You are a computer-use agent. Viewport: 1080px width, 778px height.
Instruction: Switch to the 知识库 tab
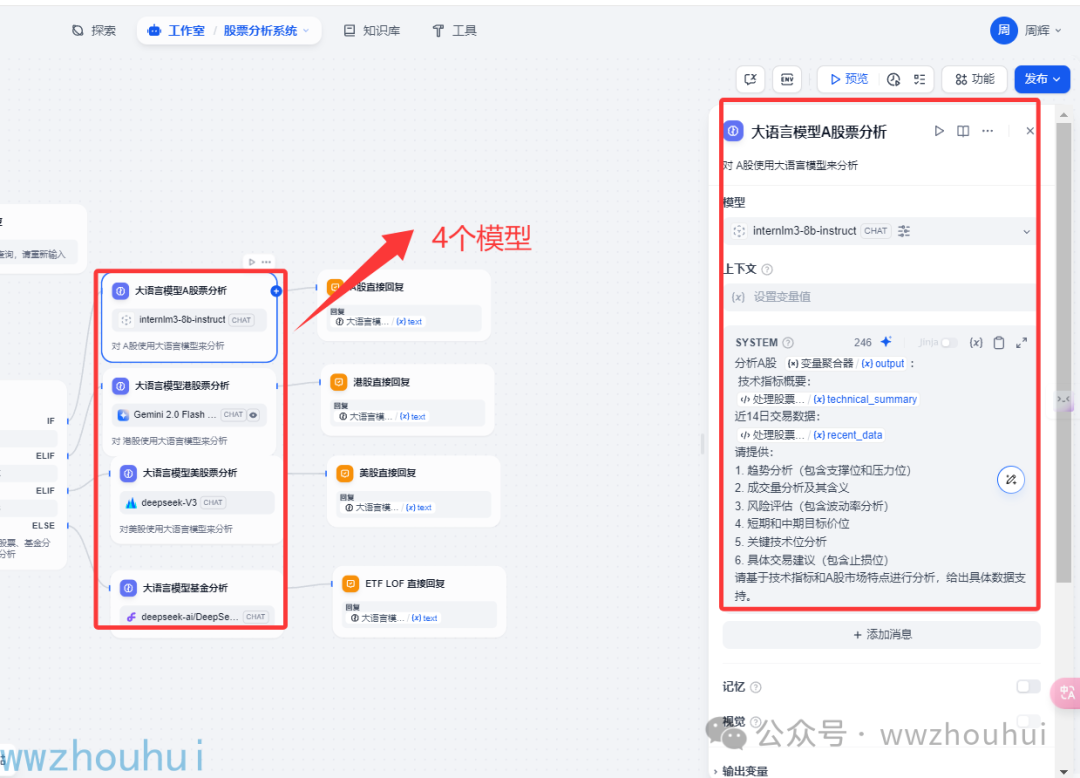[371, 31]
